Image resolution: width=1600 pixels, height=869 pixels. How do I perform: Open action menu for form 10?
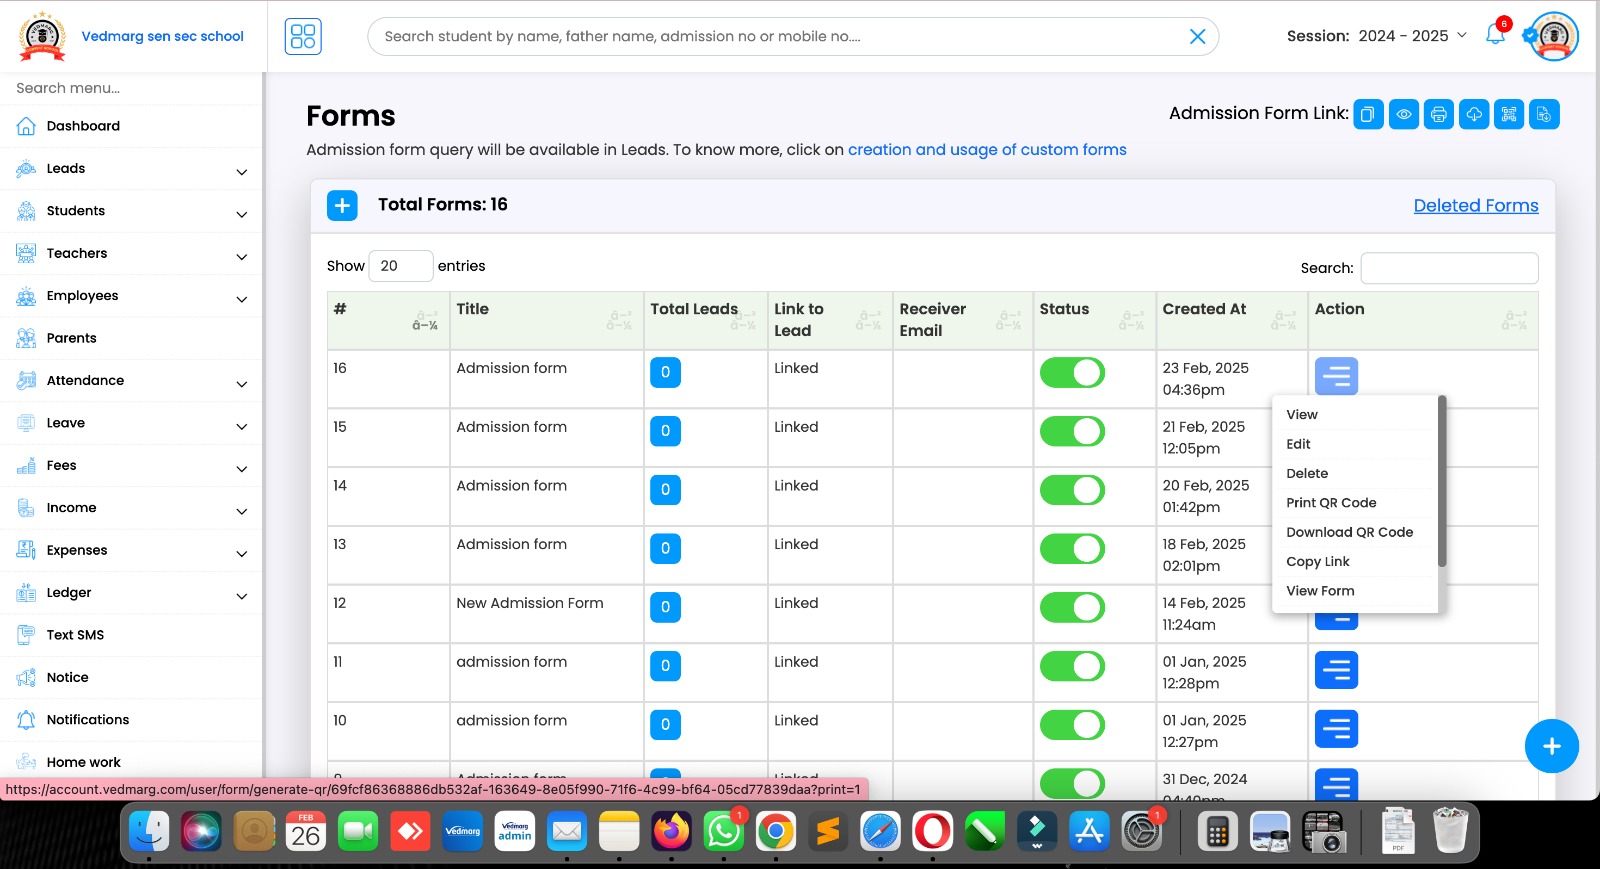tap(1336, 729)
